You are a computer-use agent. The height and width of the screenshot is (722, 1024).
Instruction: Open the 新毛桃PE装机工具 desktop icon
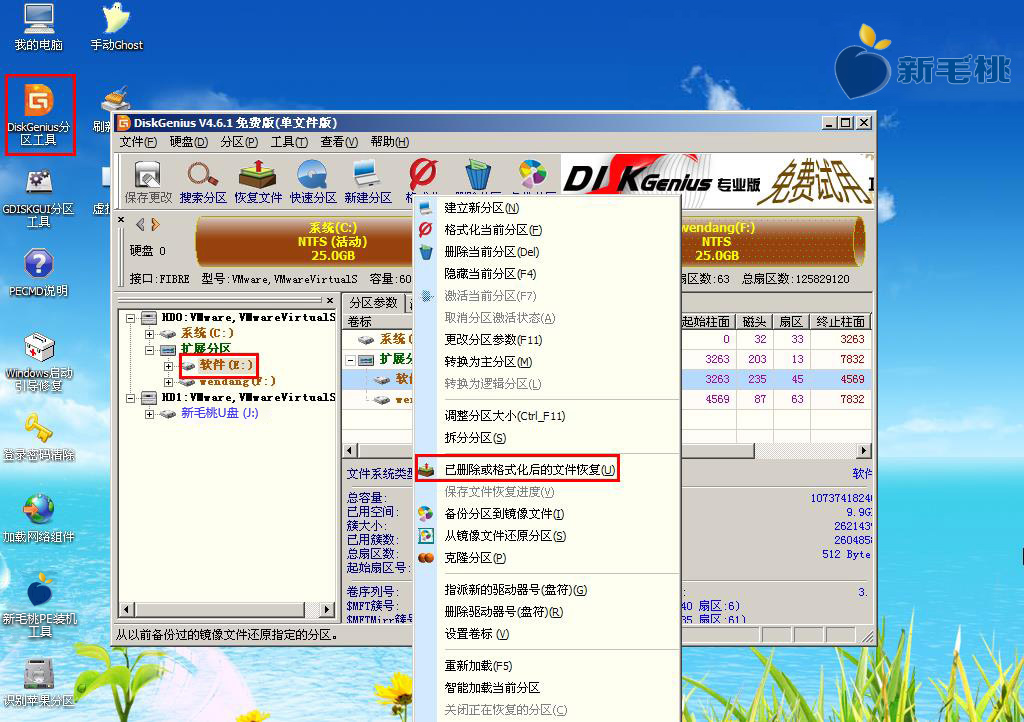(x=39, y=605)
